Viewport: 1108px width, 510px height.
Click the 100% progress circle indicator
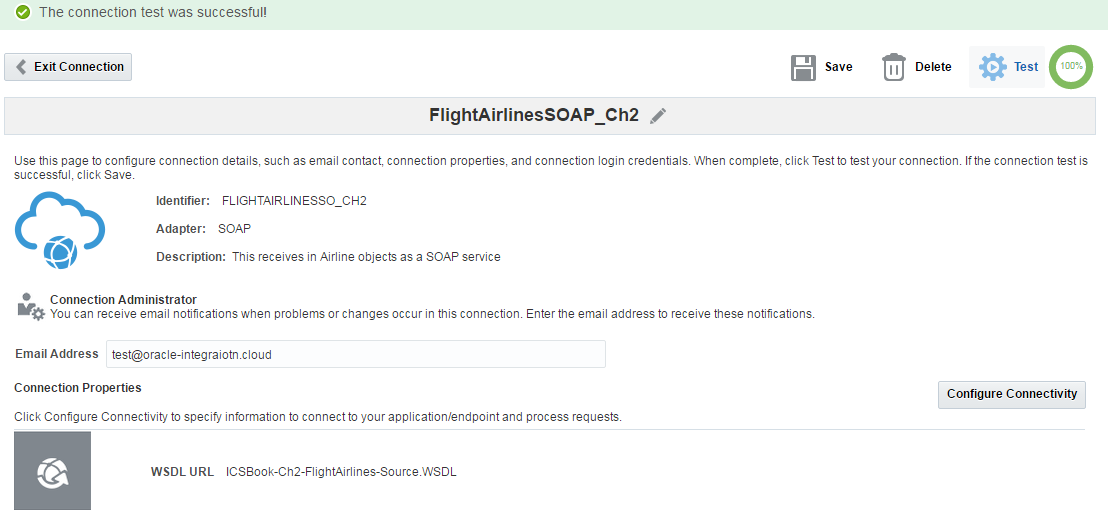[x=1071, y=67]
